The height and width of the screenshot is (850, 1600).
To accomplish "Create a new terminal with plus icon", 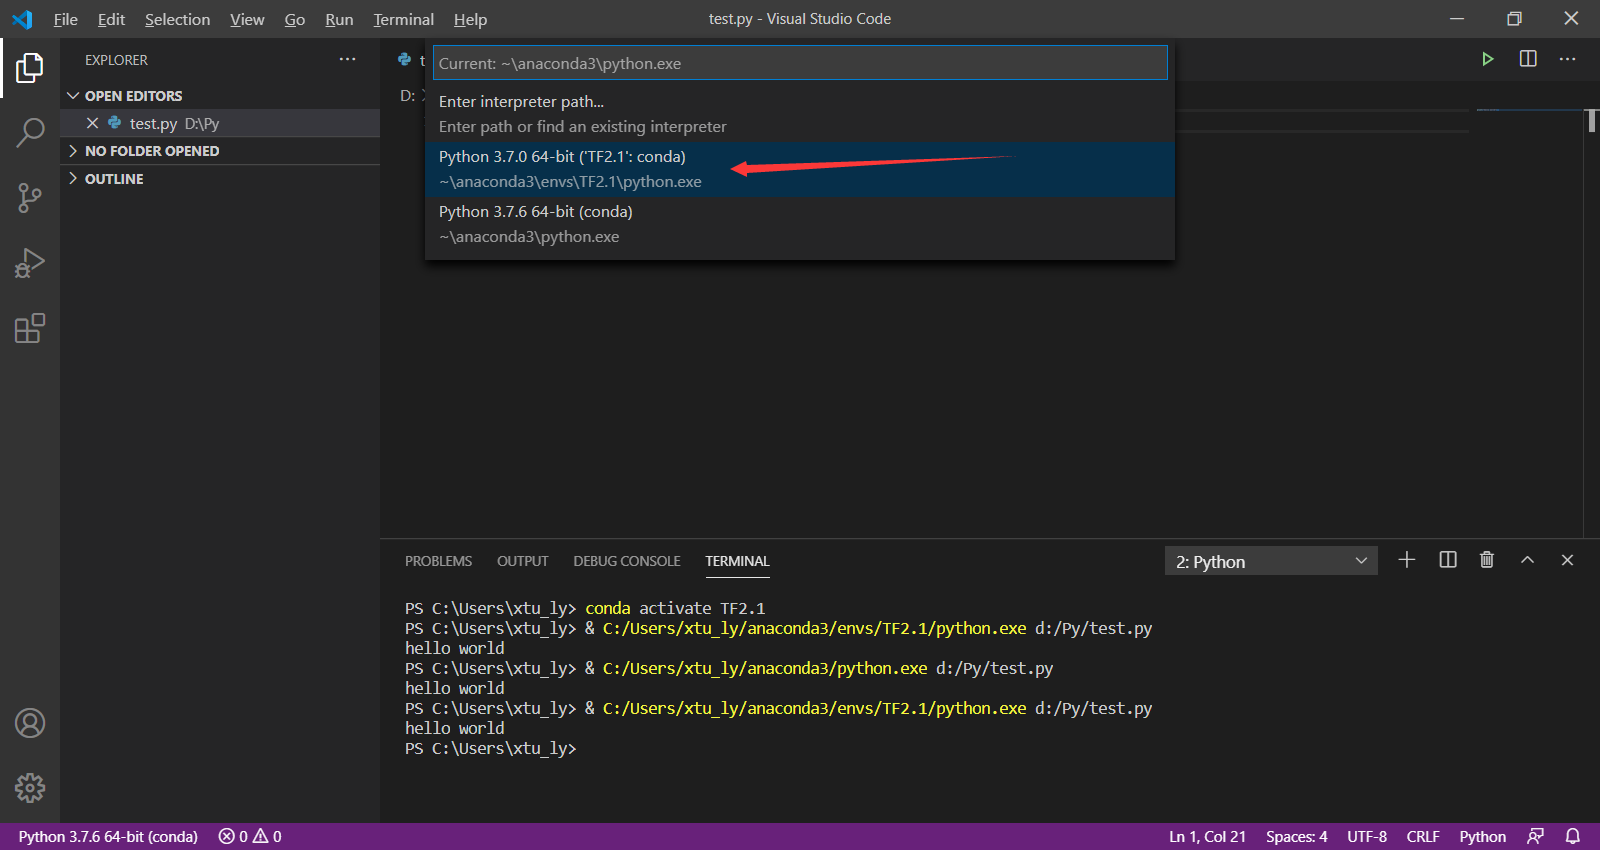I will pyautogui.click(x=1407, y=560).
